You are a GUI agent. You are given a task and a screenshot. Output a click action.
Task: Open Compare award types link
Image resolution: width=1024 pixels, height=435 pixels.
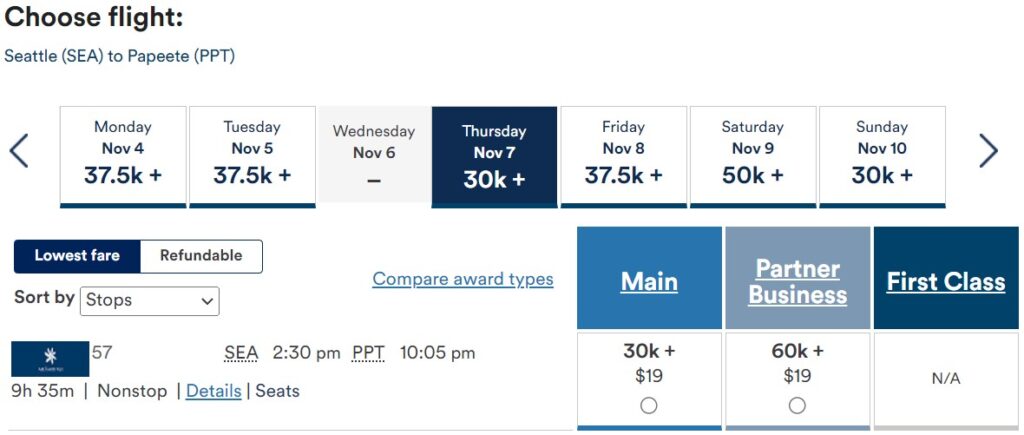[x=463, y=279]
